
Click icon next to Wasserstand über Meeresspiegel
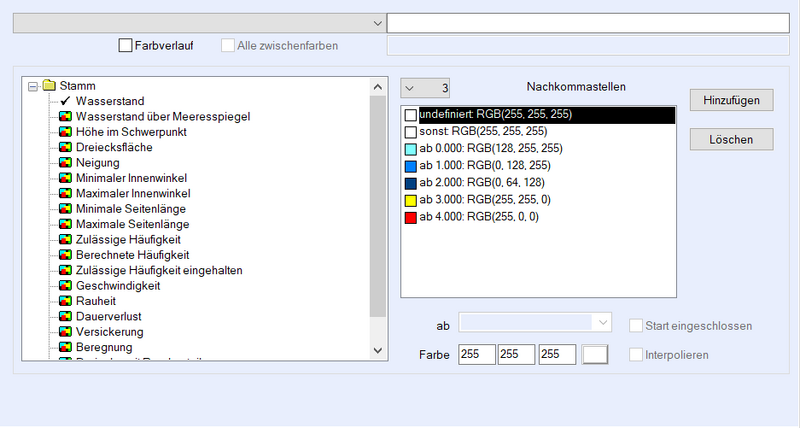pos(65,116)
